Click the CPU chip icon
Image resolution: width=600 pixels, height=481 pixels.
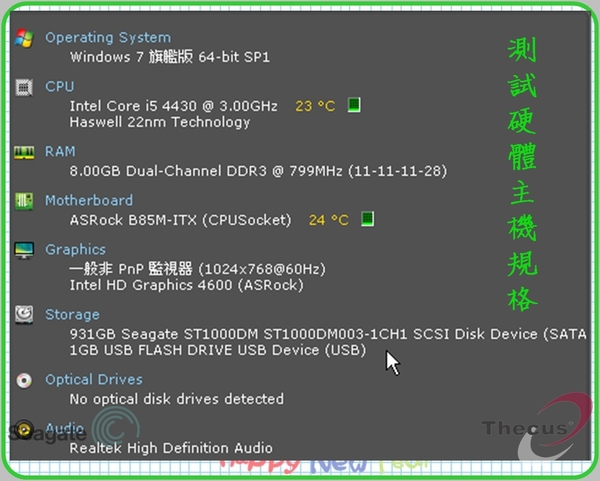pyautogui.click(x=24, y=87)
